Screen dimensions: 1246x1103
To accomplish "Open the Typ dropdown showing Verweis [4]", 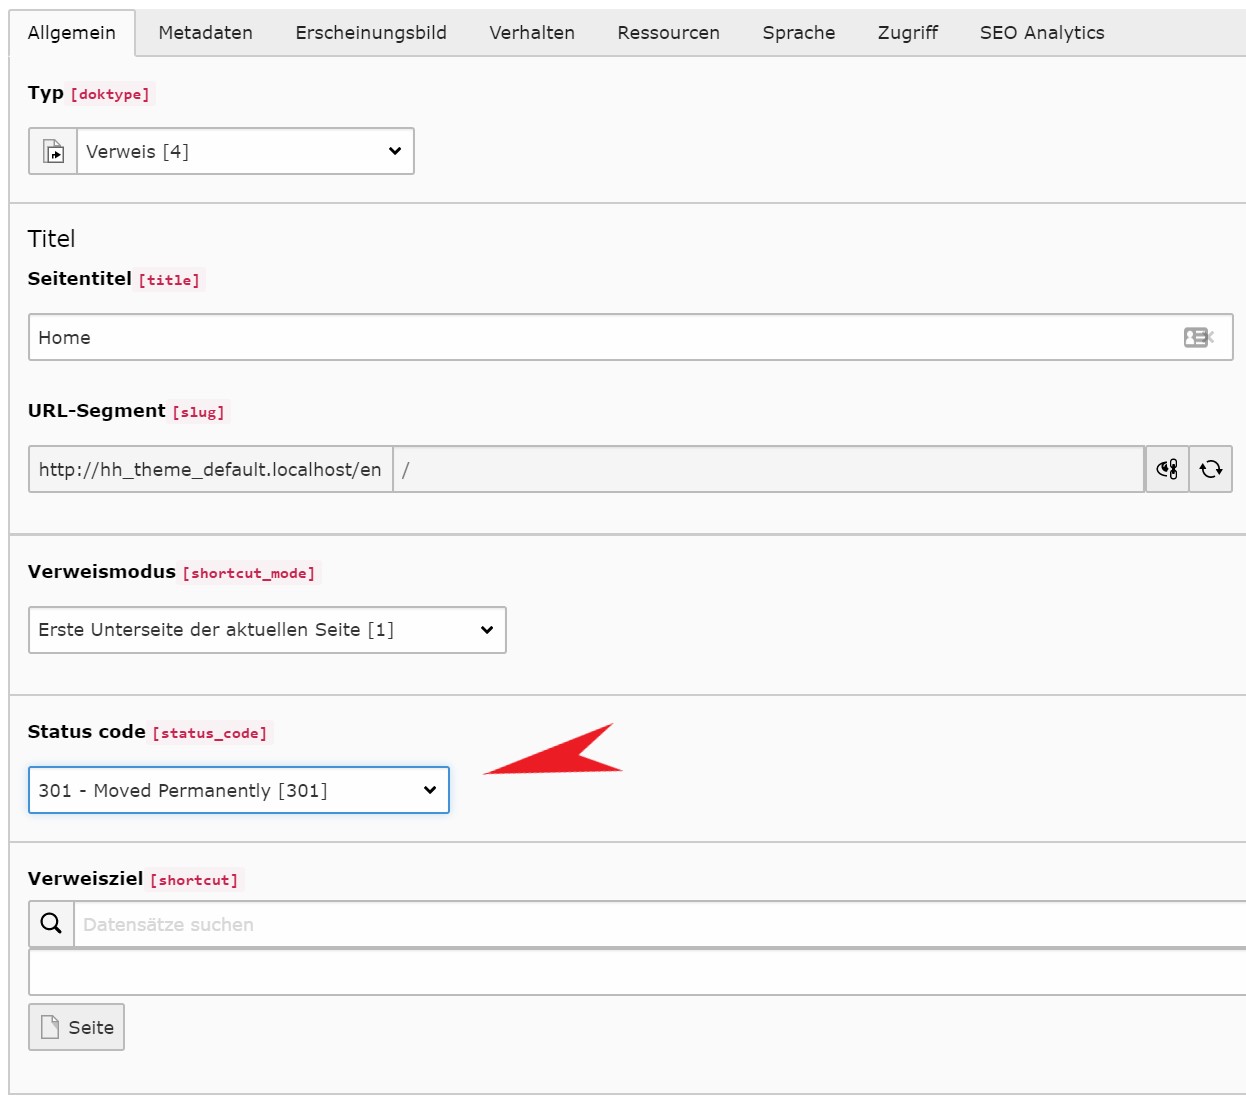I will 246,151.
